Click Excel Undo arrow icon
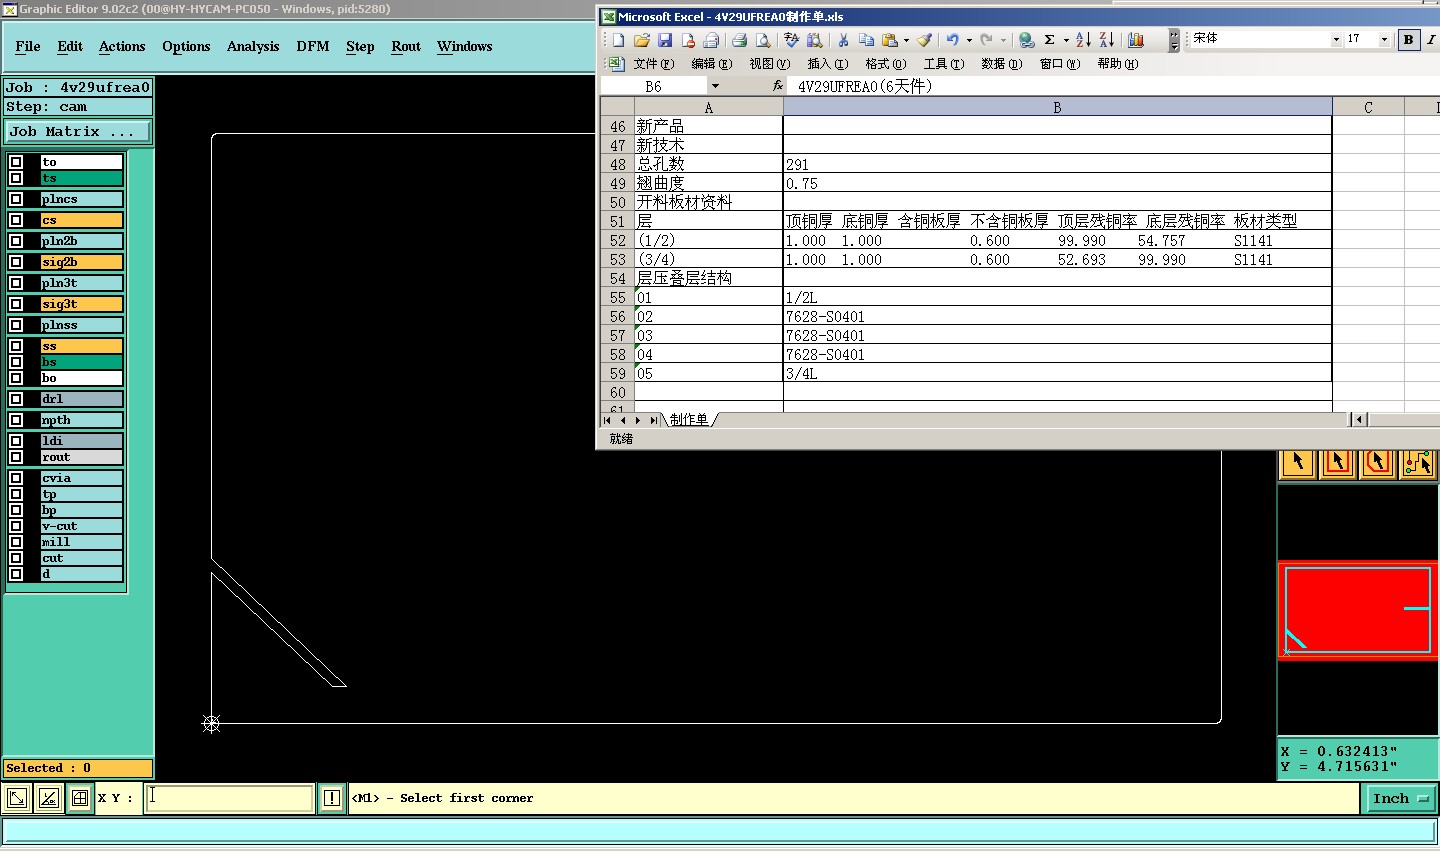The height and width of the screenshot is (851, 1440). pos(953,40)
